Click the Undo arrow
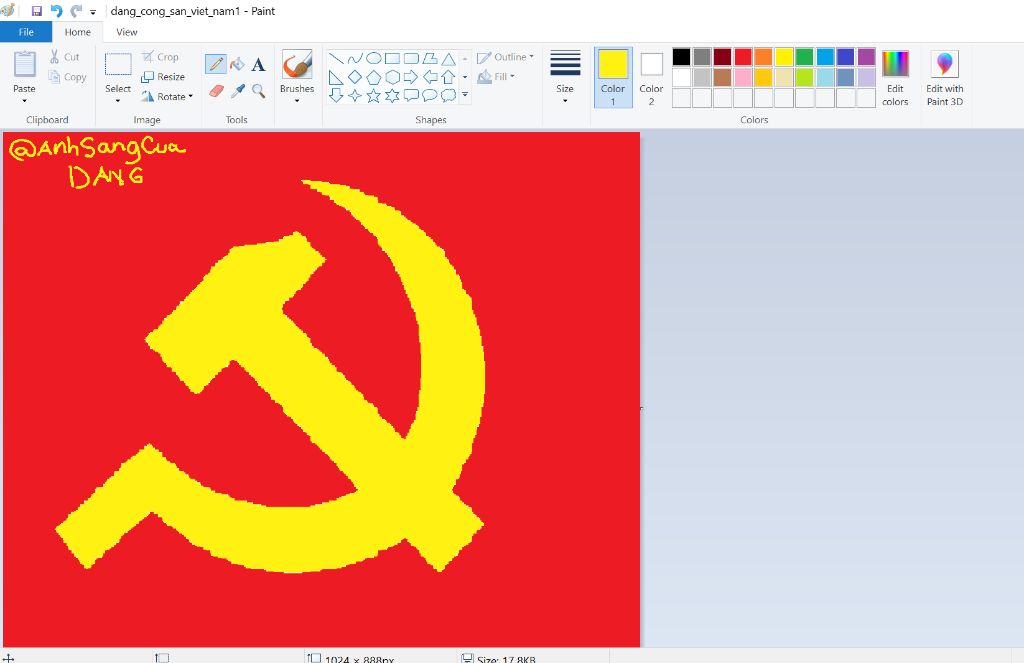 (56, 11)
